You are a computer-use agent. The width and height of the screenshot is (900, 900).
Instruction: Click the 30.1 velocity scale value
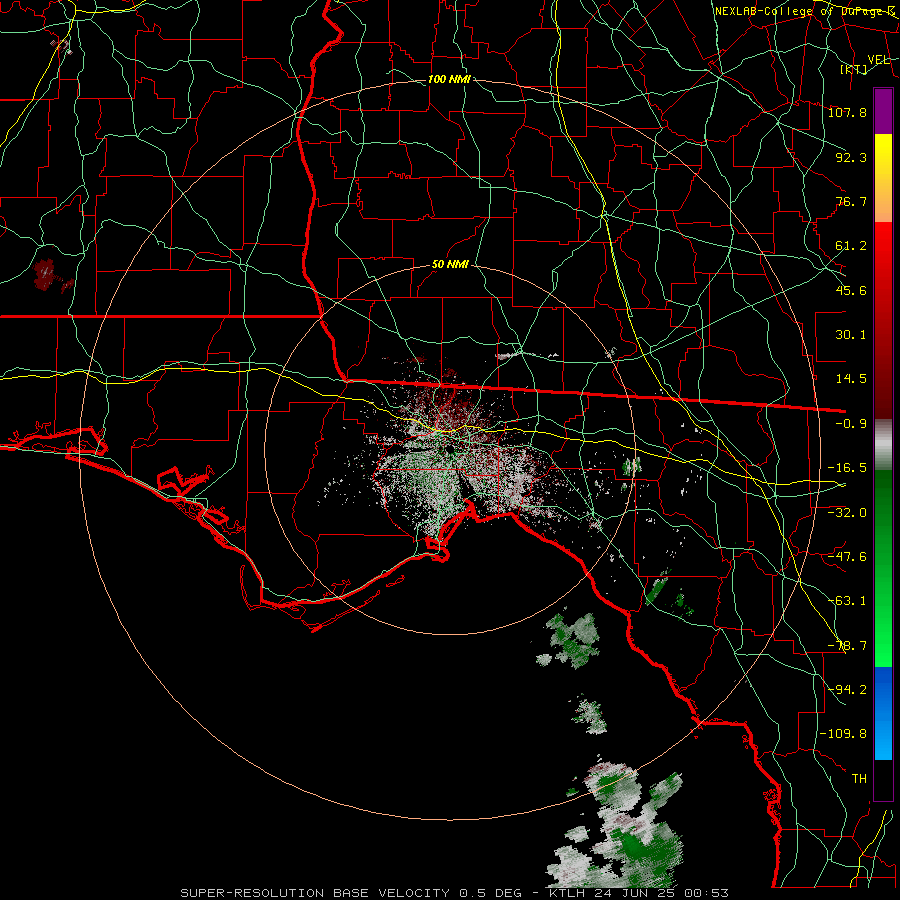pos(851,335)
